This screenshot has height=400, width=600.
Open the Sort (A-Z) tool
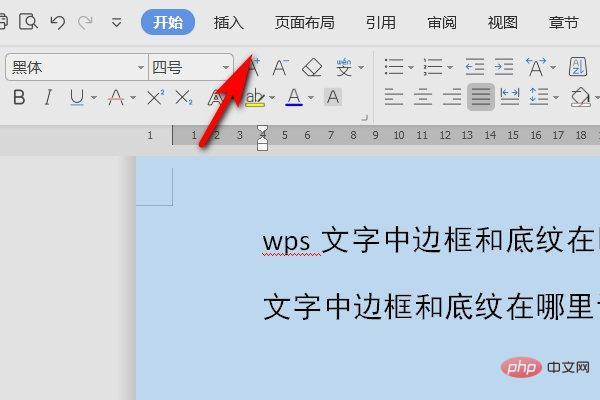tap(578, 67)
